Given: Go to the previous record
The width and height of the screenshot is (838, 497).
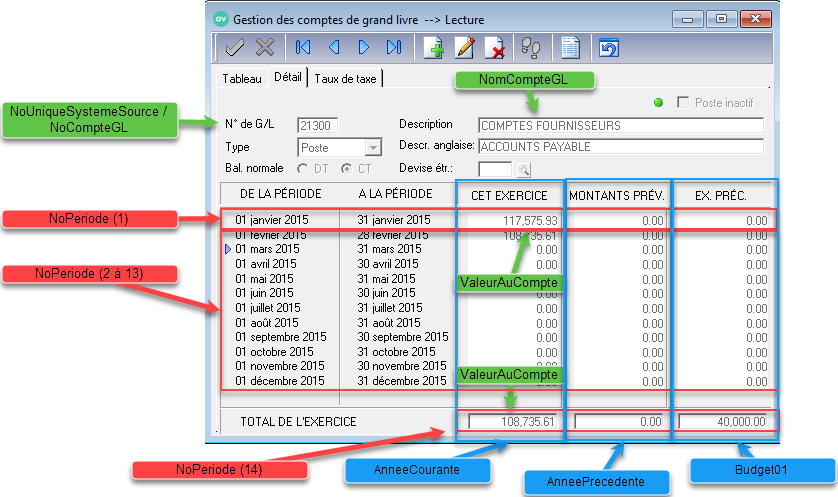Looking at the screenshot, I should coord(334,47).
